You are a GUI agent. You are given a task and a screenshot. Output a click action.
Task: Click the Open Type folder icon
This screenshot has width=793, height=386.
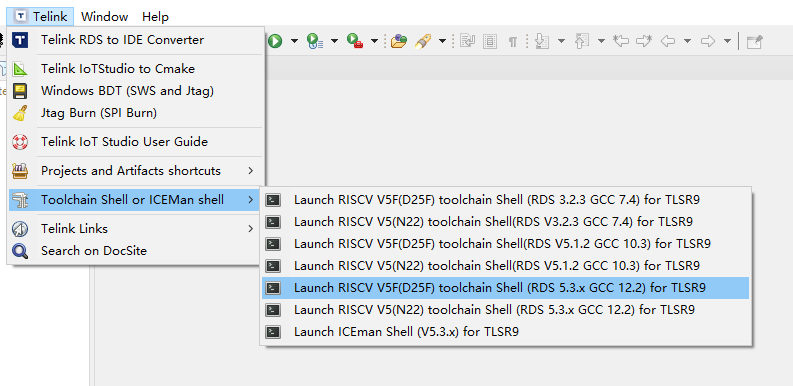point(399,41)
